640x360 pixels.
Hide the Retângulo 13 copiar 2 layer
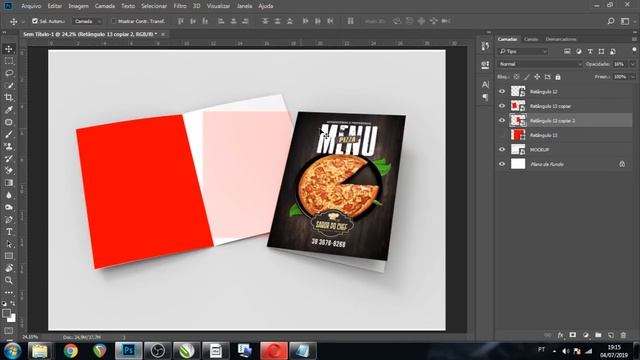(x=502, y=120)
